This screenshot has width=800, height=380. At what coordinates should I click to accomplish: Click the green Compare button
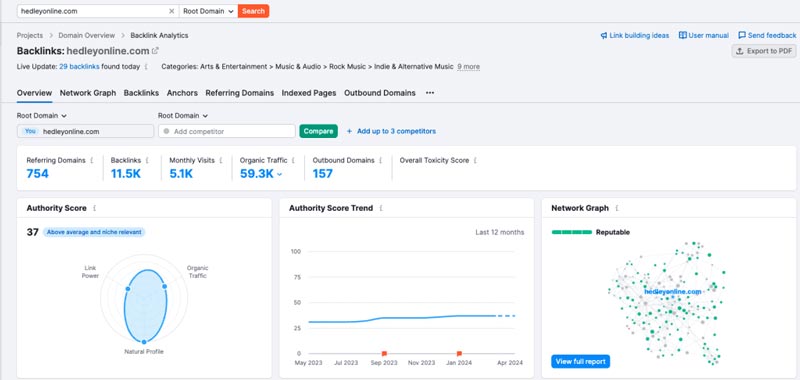click(318, 131)
